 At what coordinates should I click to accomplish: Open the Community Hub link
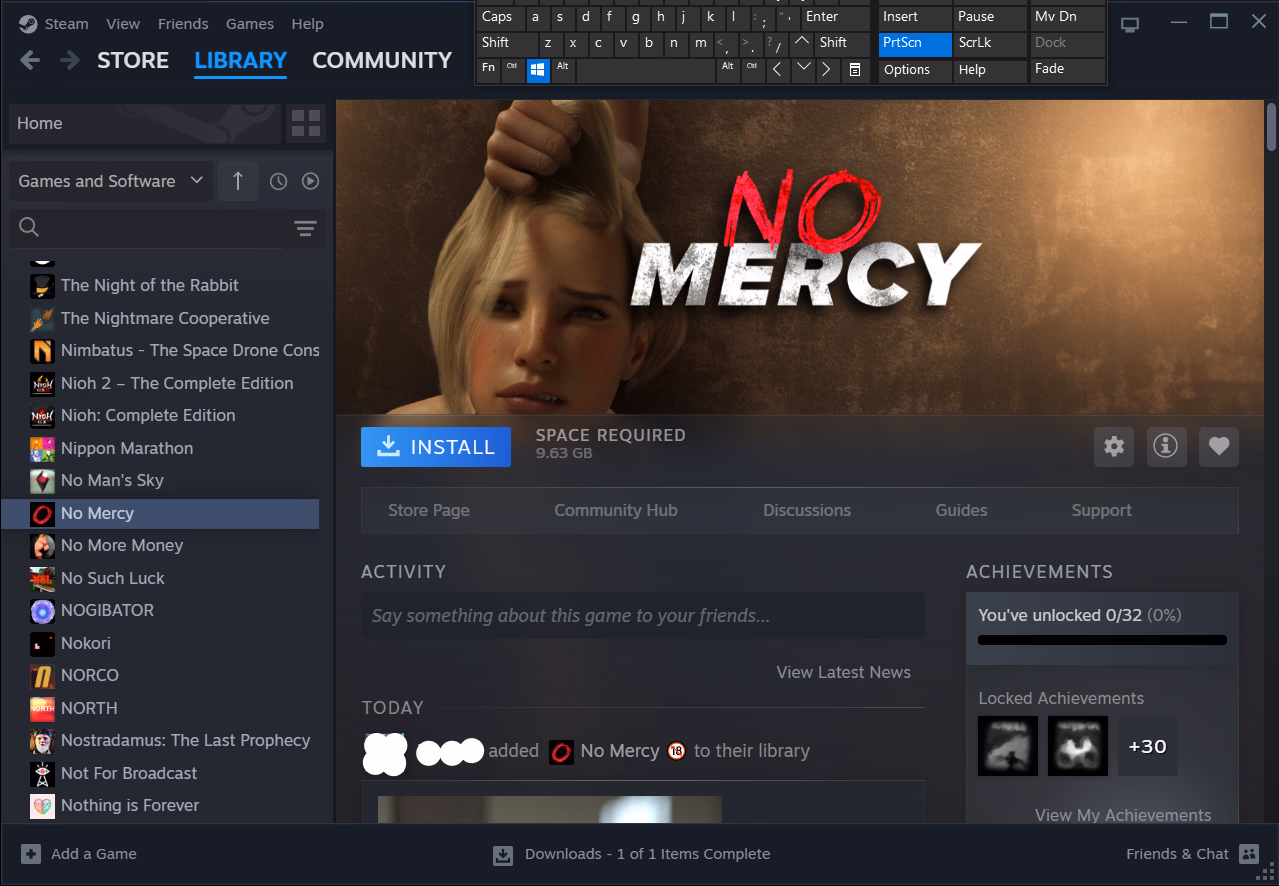(x=616, y=510)
